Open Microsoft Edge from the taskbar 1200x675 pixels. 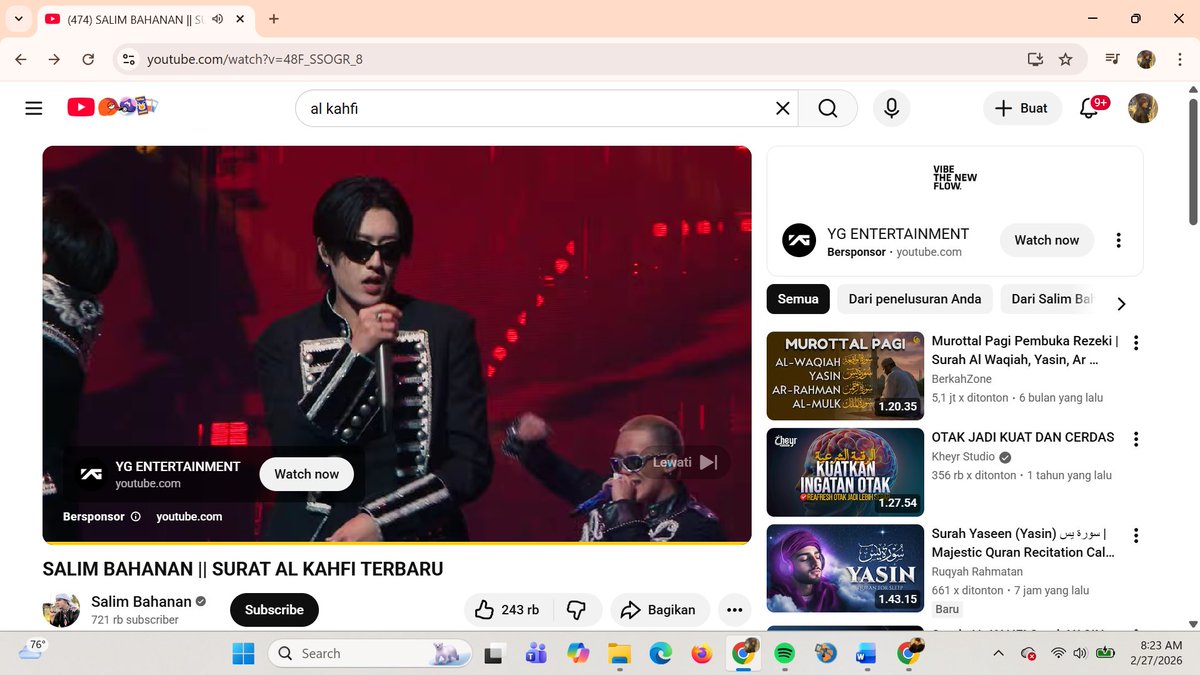(660, 654)
